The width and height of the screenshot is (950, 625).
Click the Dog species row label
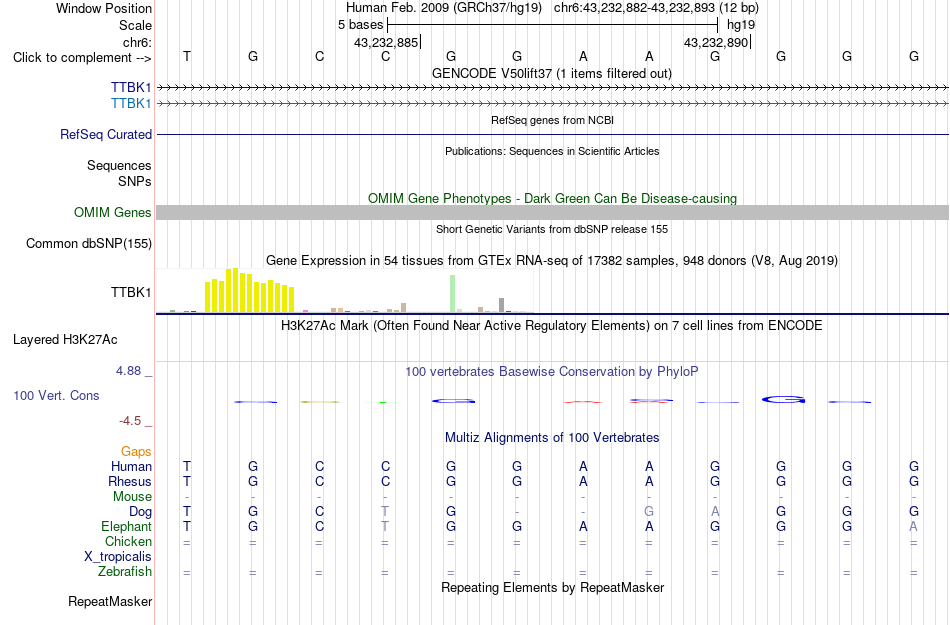pyautogui.click(x=141, y=512)
